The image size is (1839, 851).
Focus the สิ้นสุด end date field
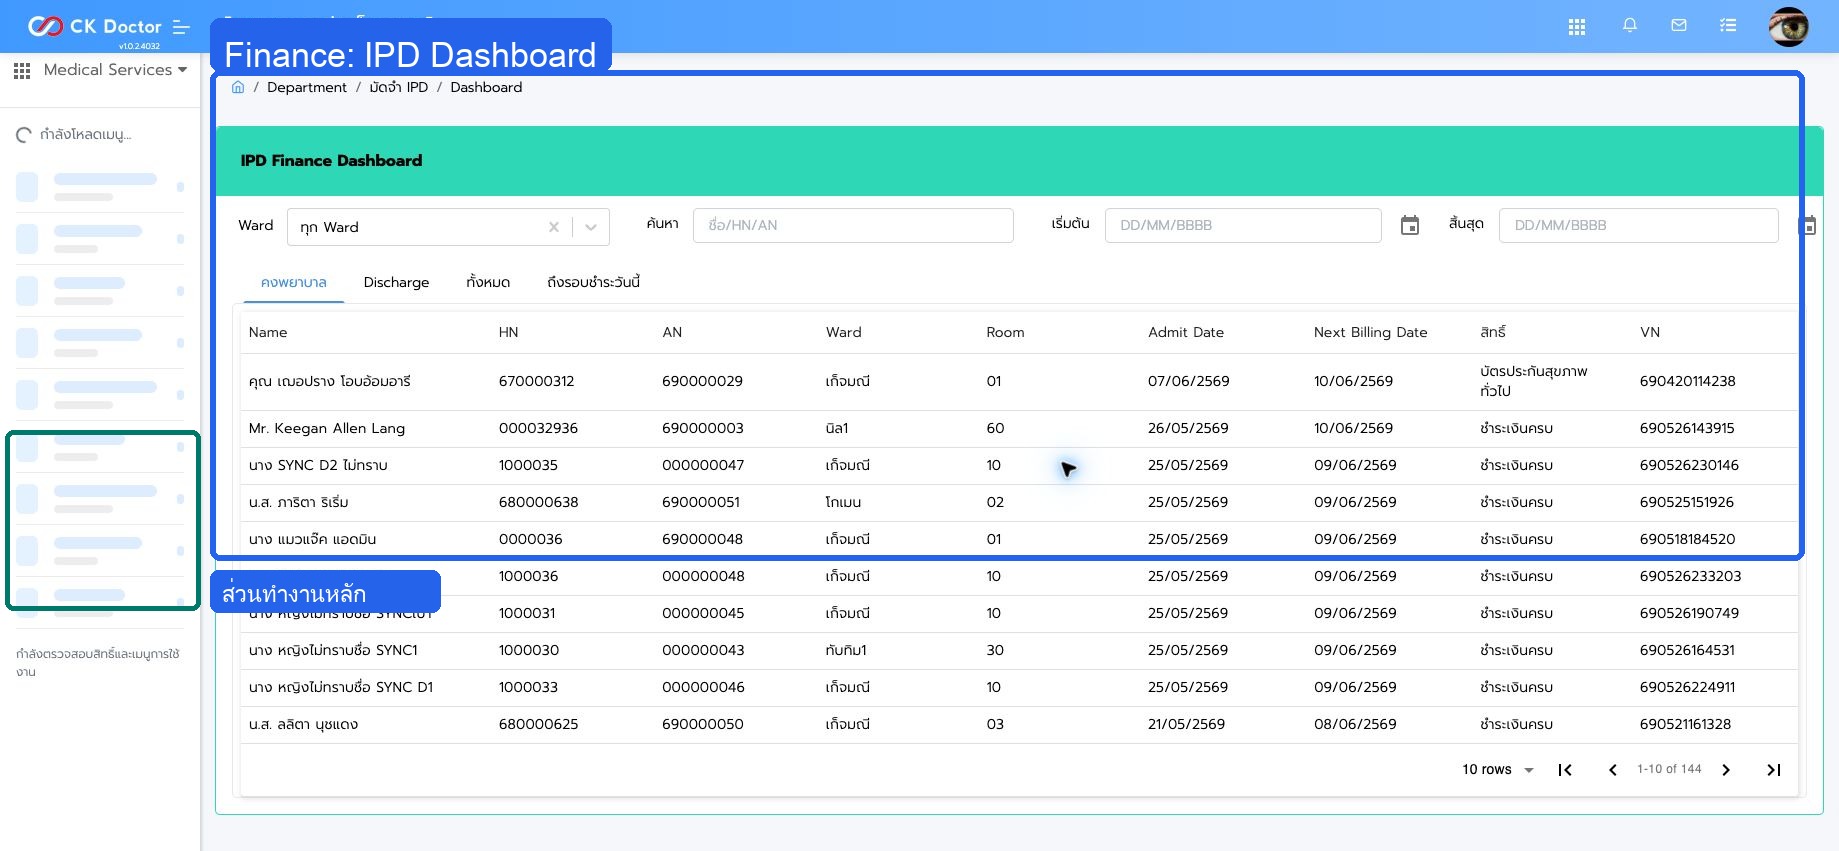1638,225
